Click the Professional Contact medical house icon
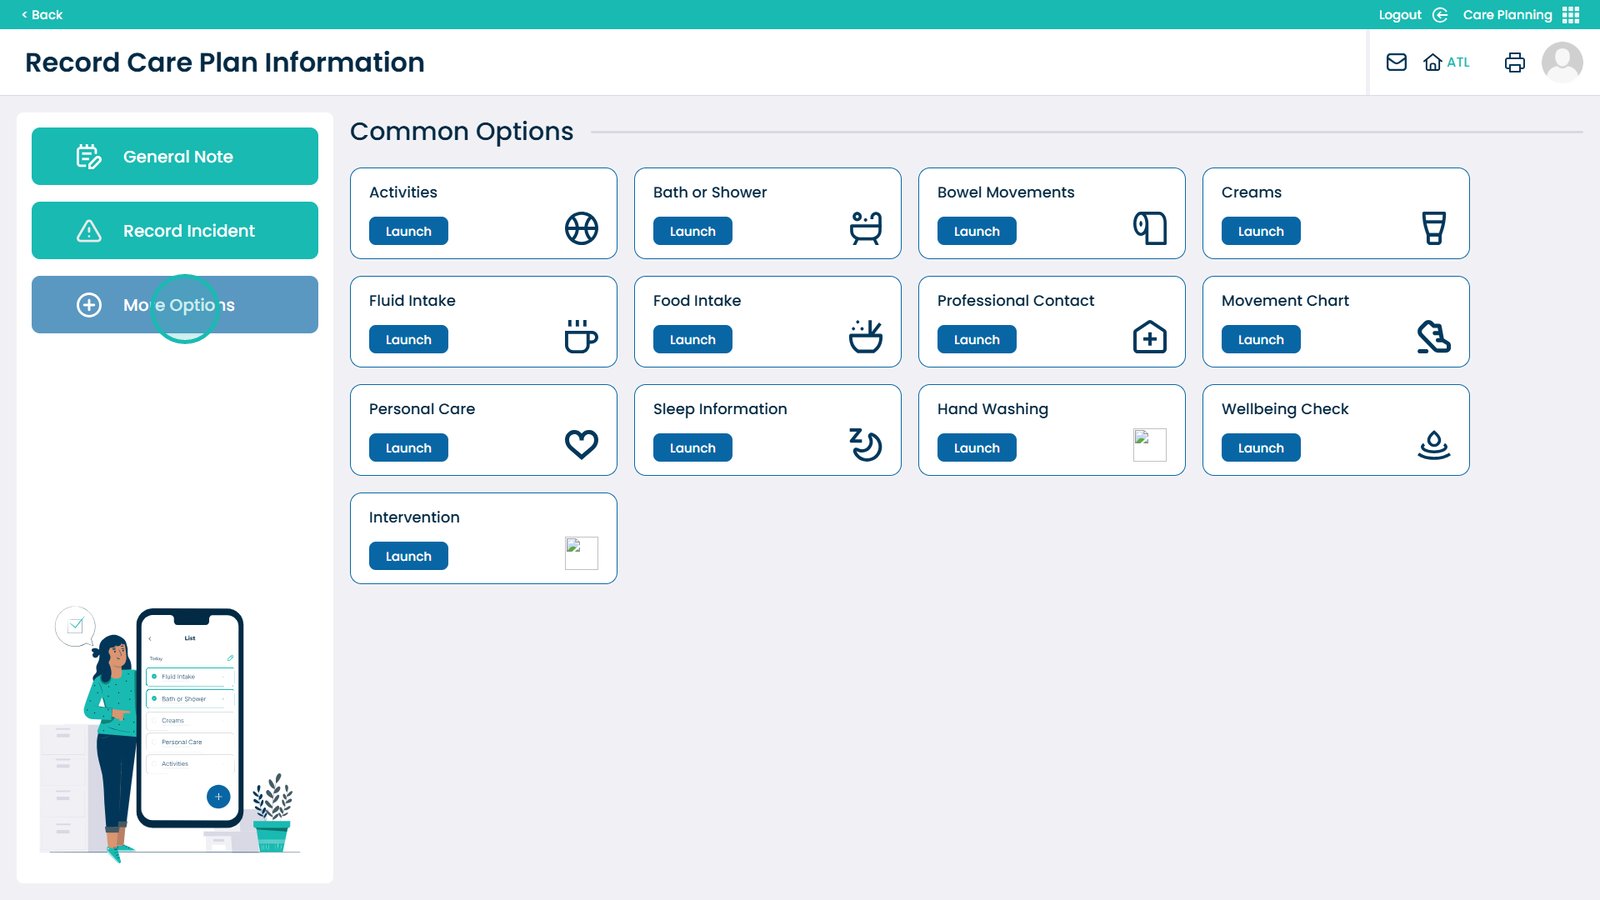 click(1149, 337)
